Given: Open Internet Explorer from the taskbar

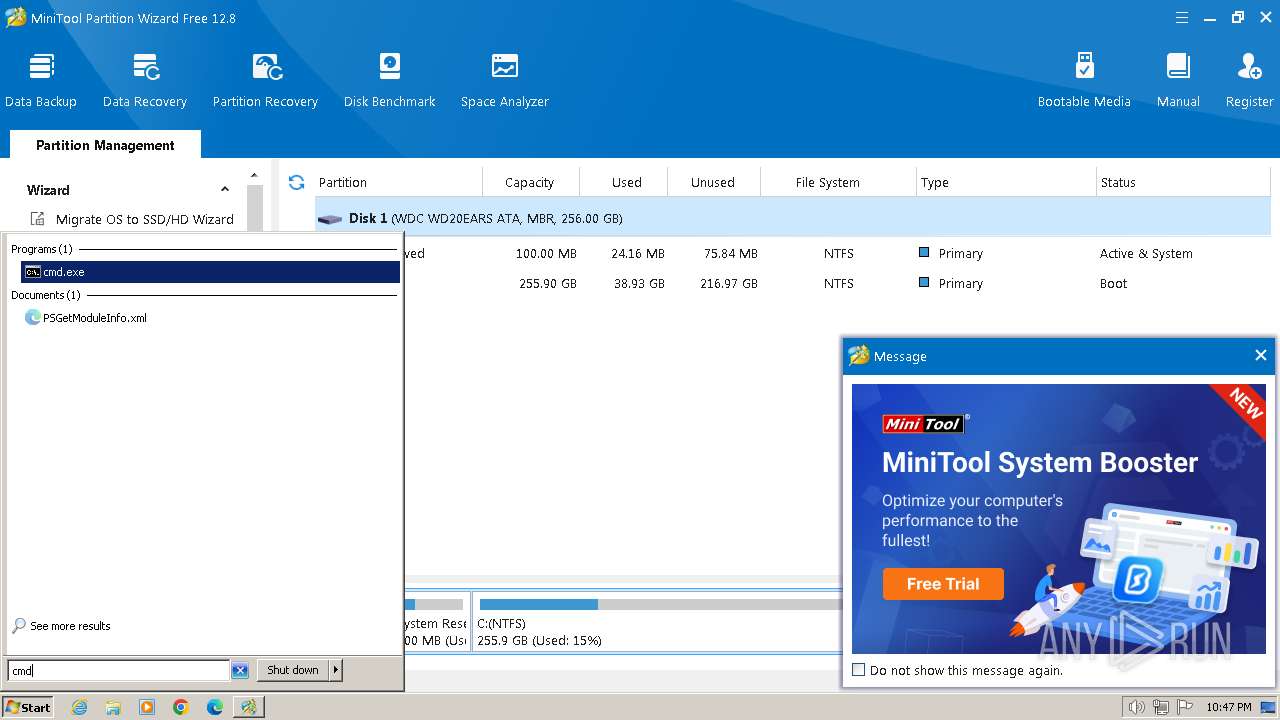Looking at the screenshot, I should [x=79, y=707].
